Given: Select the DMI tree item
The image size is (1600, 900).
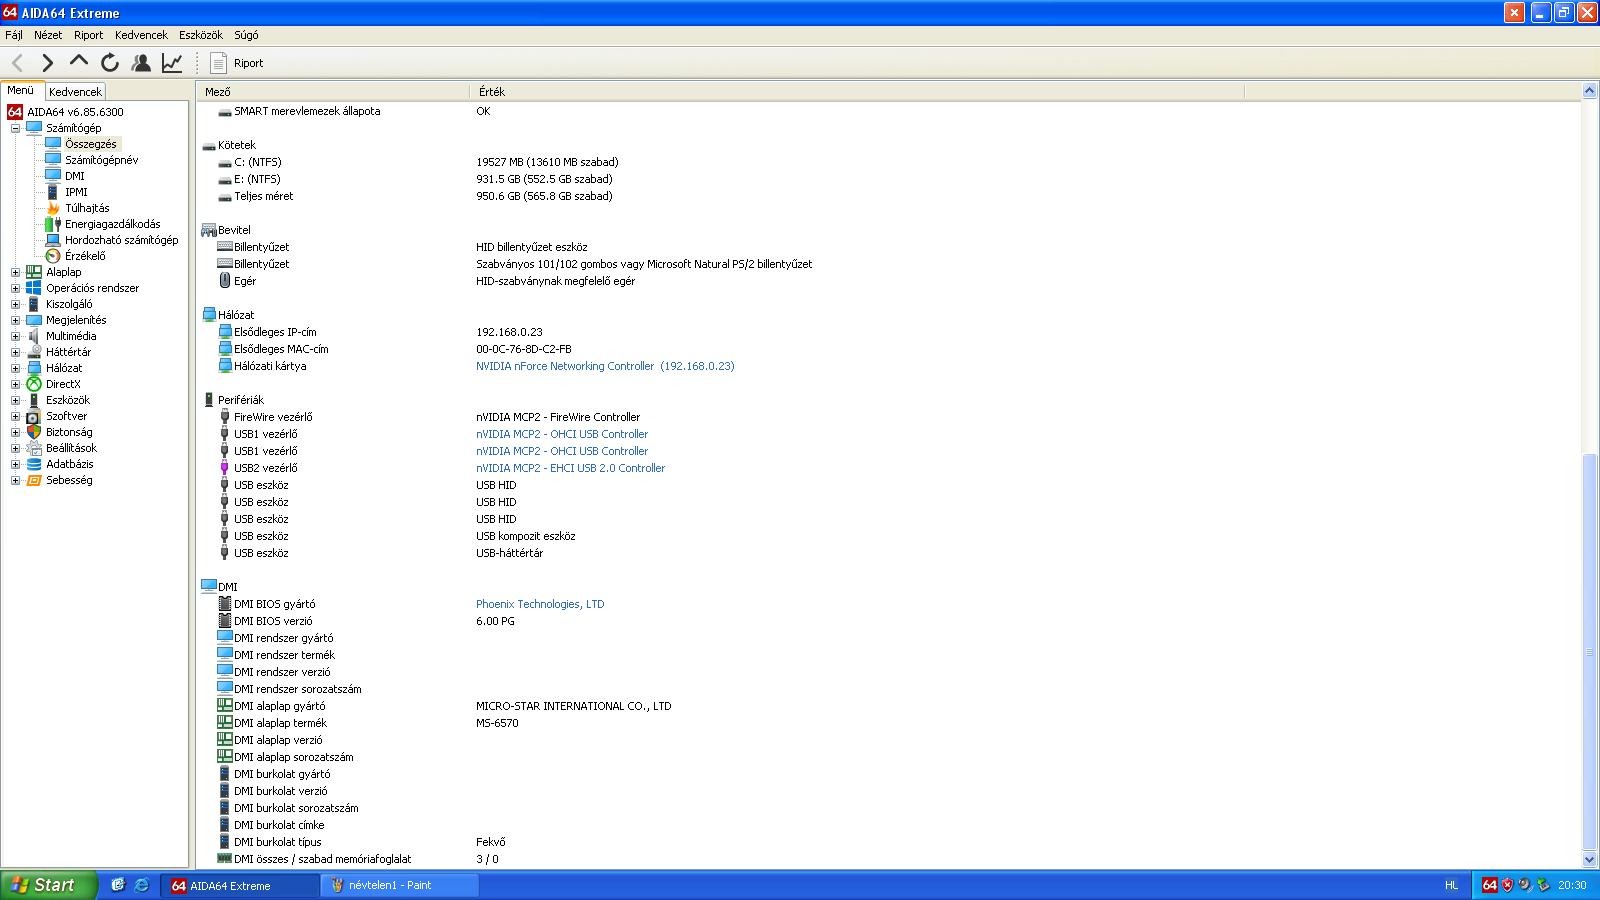Looking at the screenshot, I should (x=75, y=176).
